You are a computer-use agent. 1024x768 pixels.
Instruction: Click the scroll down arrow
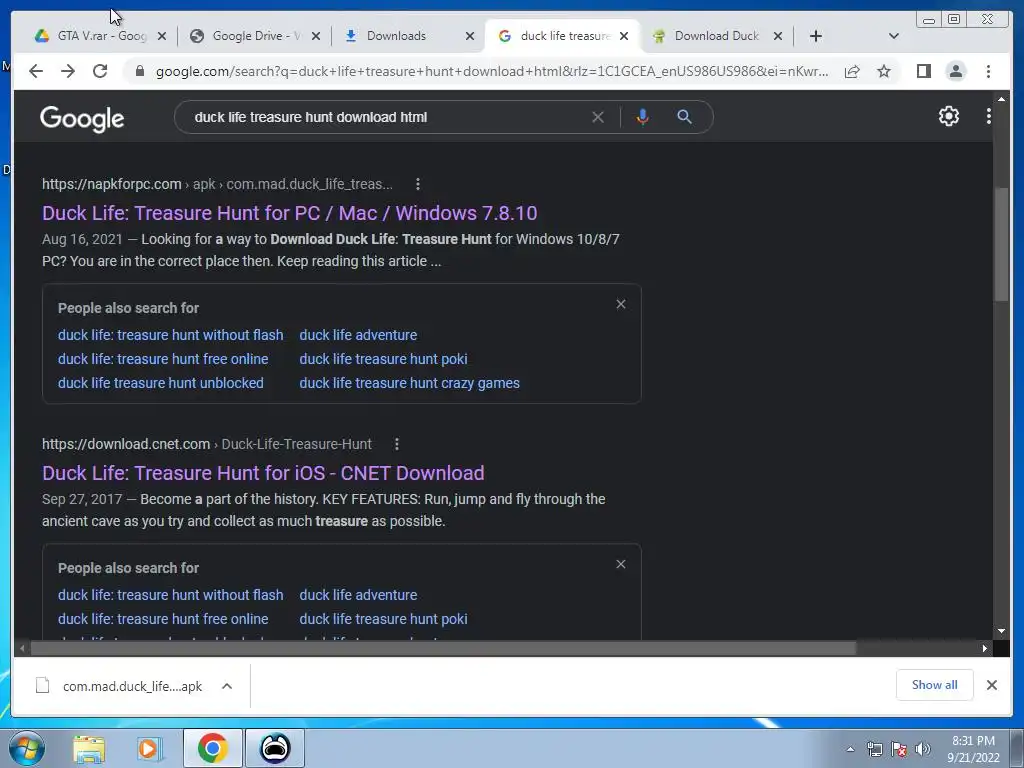click(1001, 631)
